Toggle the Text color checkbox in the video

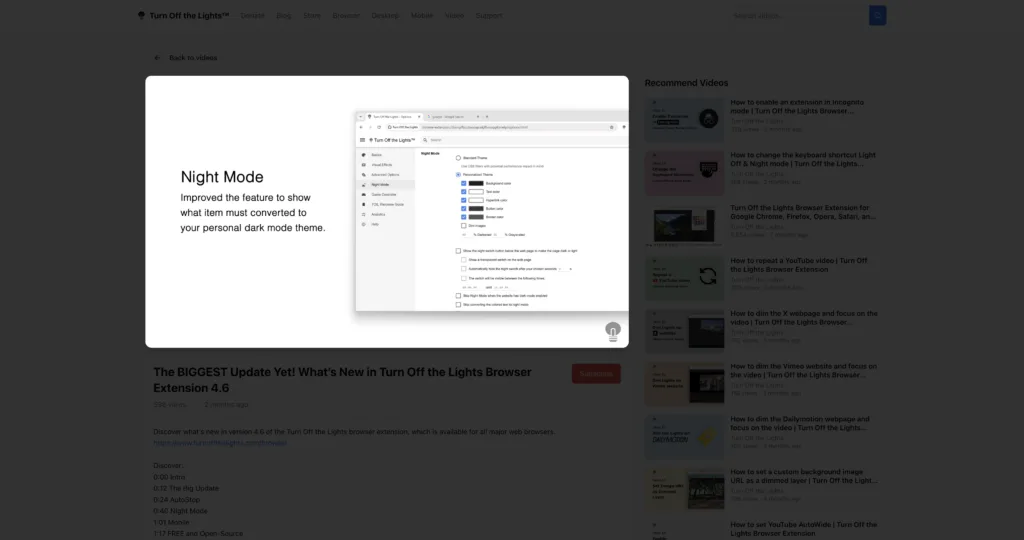464,192
